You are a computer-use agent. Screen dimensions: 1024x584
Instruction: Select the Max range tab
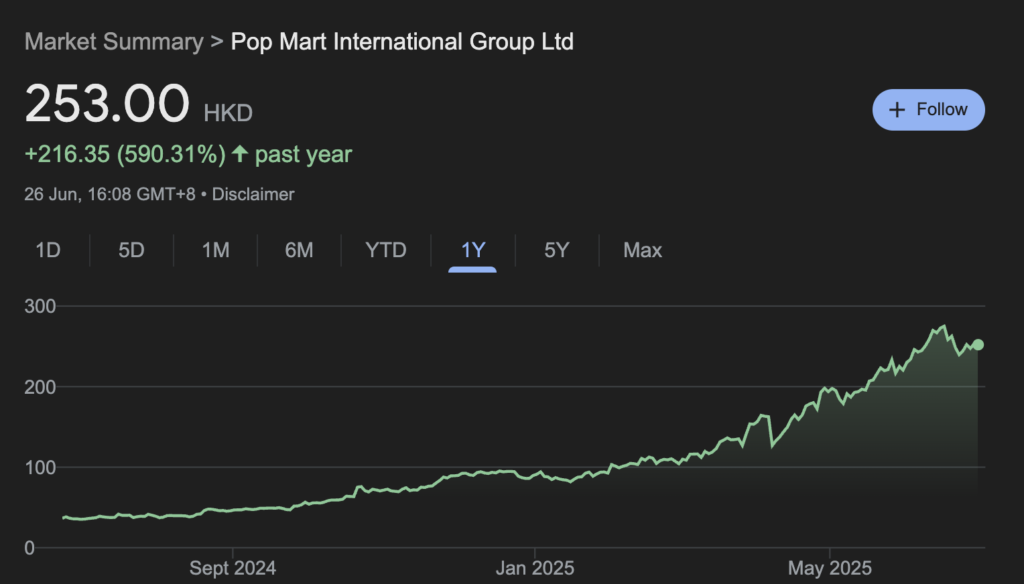(642, 250)
